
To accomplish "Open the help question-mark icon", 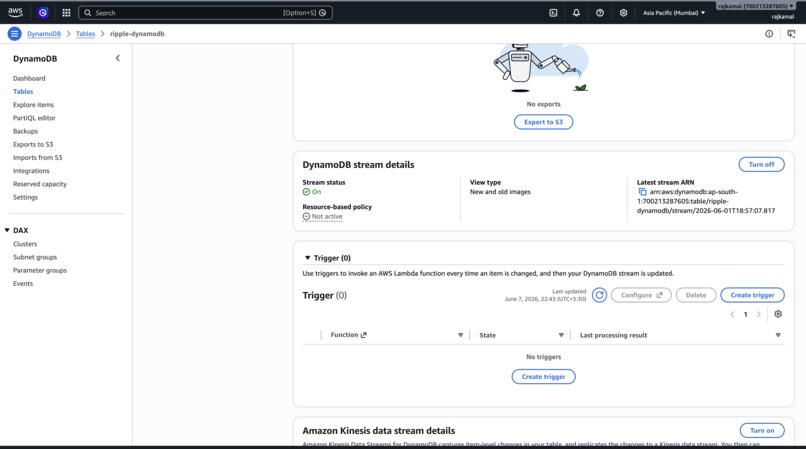I will [x=600, y=13].
